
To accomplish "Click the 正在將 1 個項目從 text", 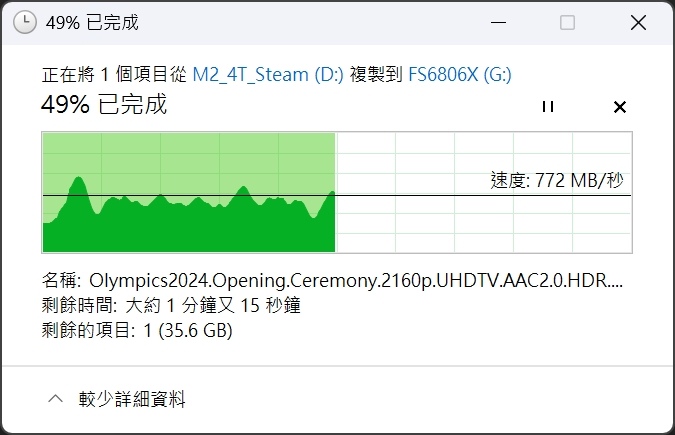I will [x=115, y=75].
